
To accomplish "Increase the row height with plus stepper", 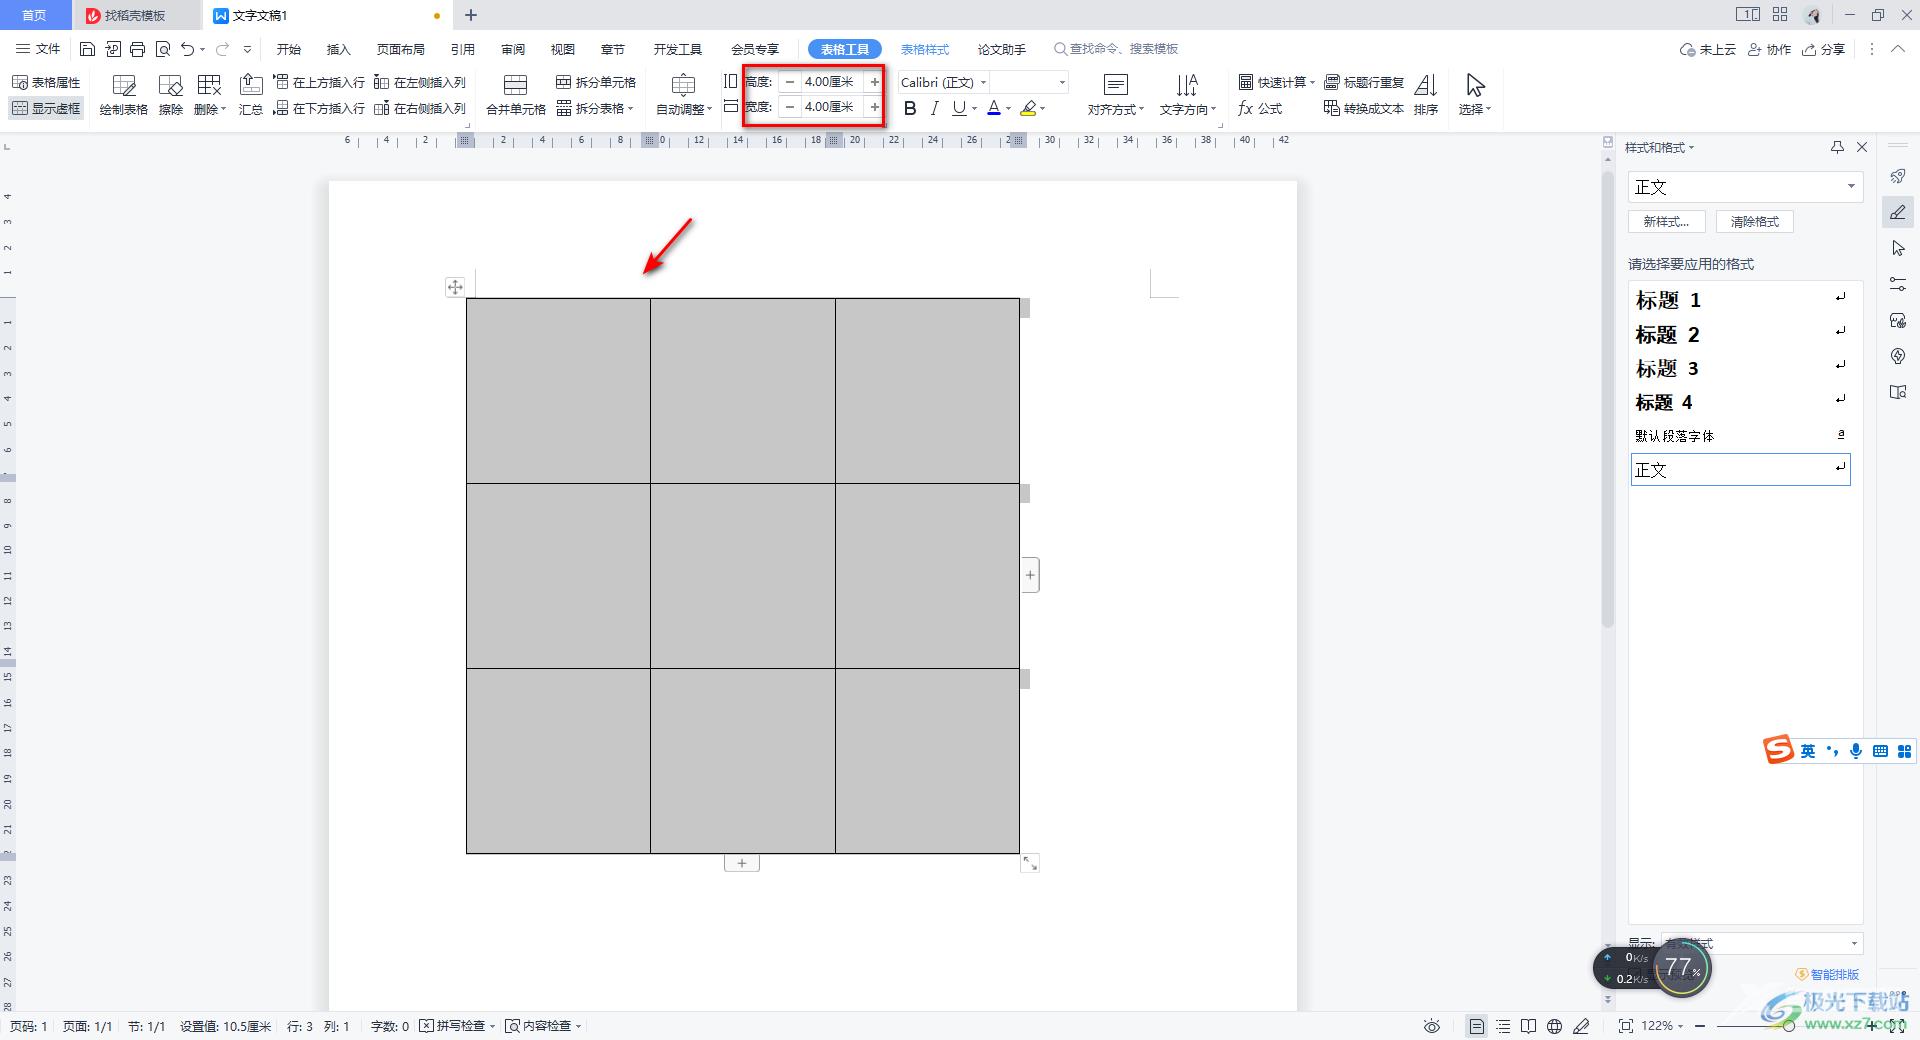I will (x=875, y=82).
